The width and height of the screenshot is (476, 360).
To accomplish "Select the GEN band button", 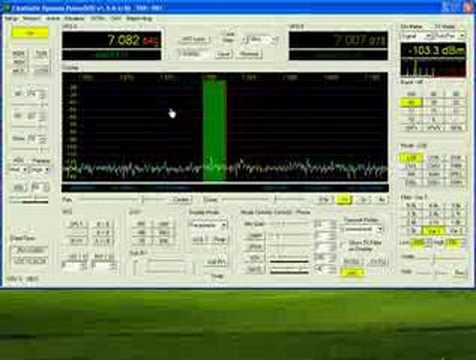I will click(x=411, y=128).
